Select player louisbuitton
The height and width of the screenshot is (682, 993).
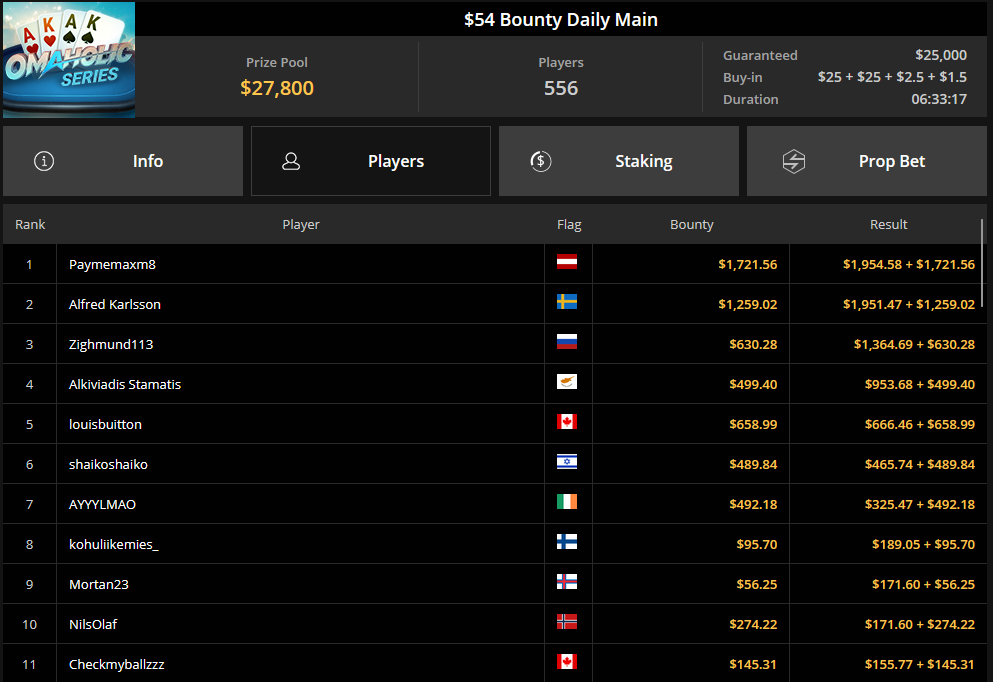point(105,424)
